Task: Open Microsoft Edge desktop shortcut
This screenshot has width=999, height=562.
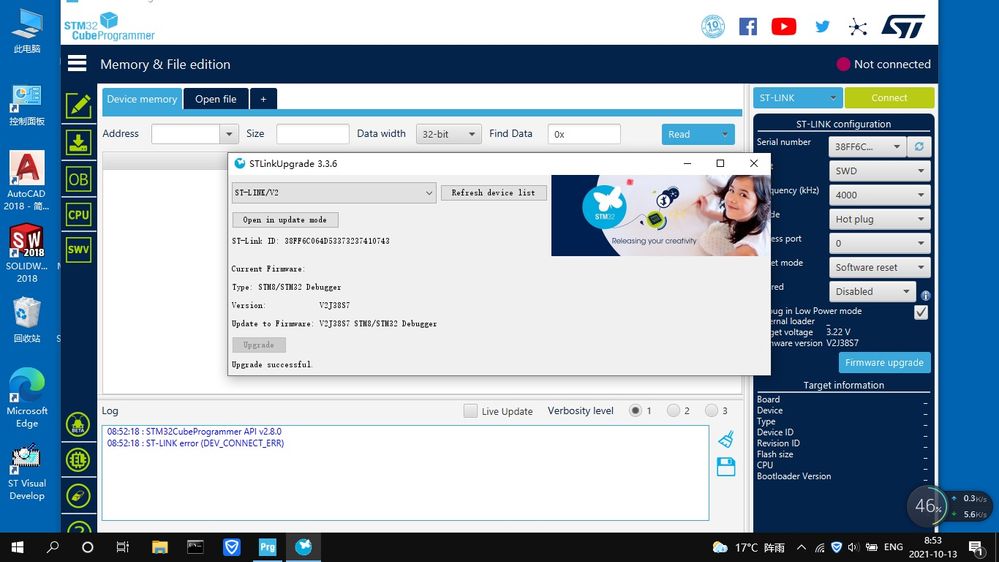Action: (x=27, y=398)
